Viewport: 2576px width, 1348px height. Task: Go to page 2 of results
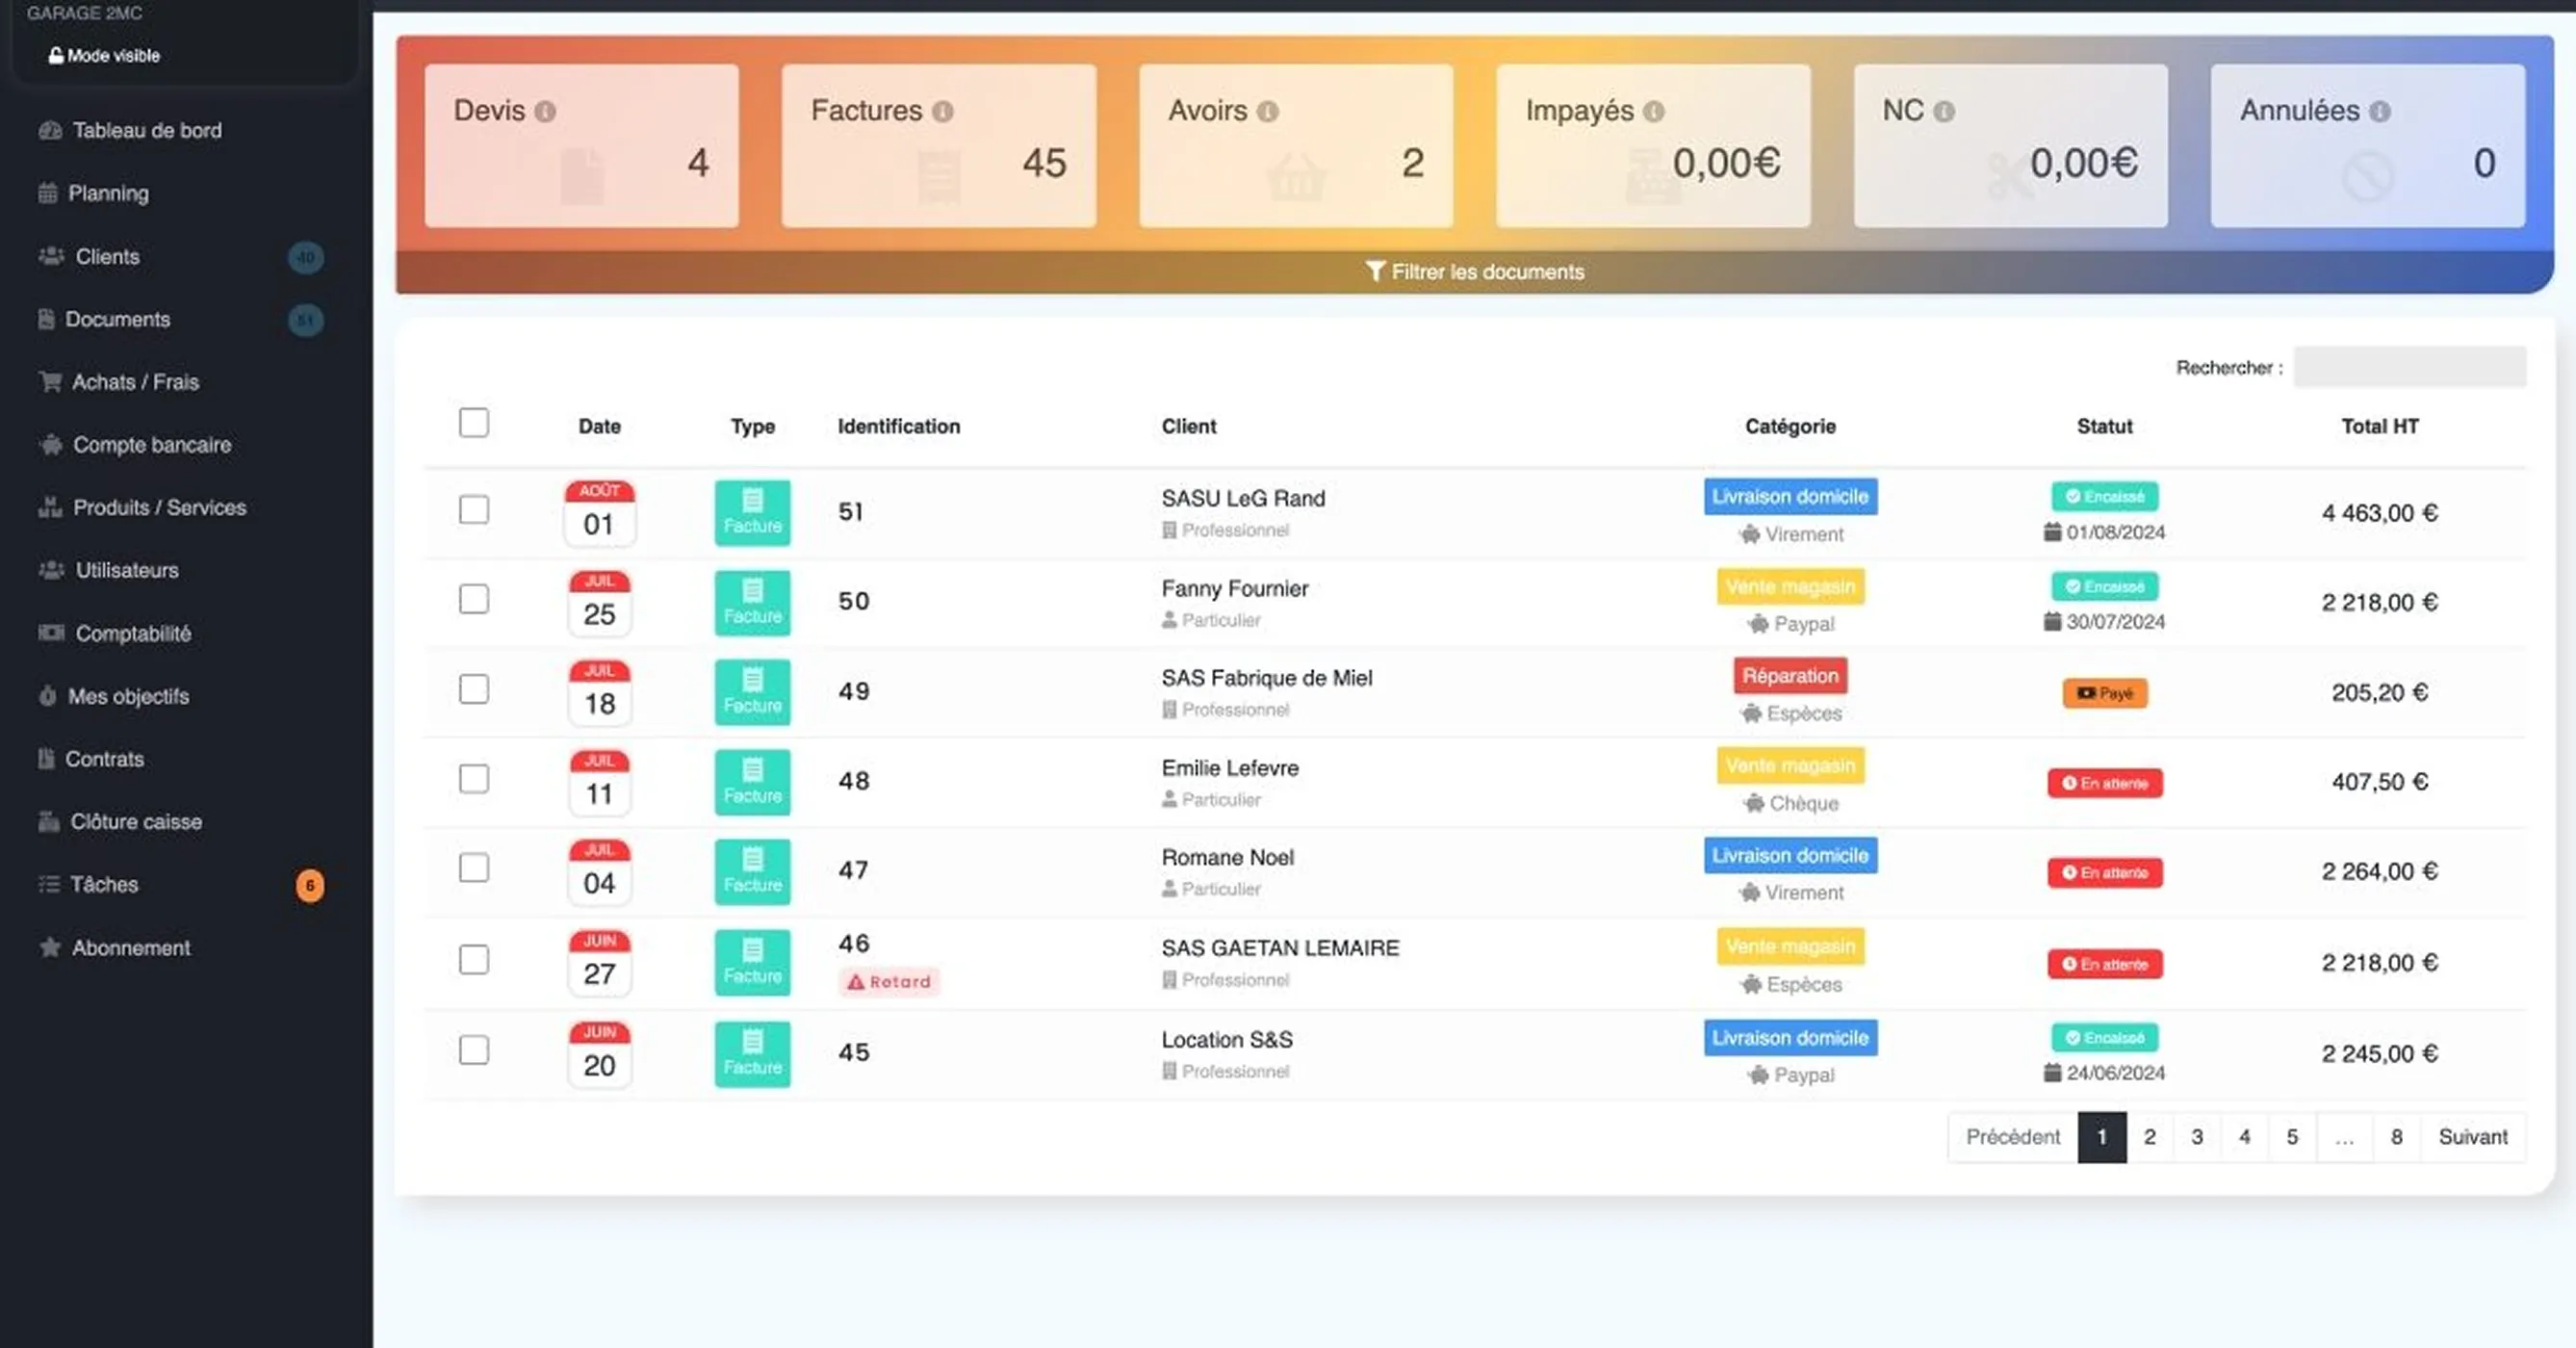coord(2149,1137)
